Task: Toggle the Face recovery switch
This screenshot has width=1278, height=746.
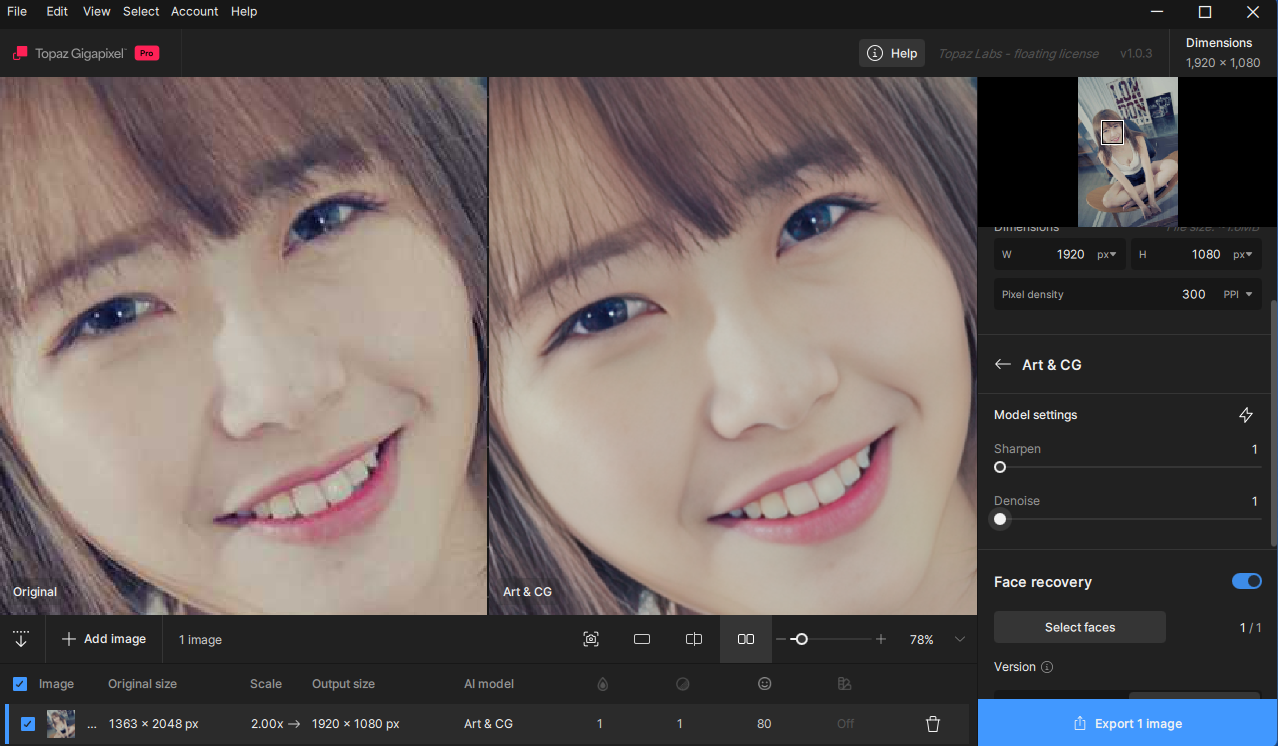Action: pos(1246,582)
